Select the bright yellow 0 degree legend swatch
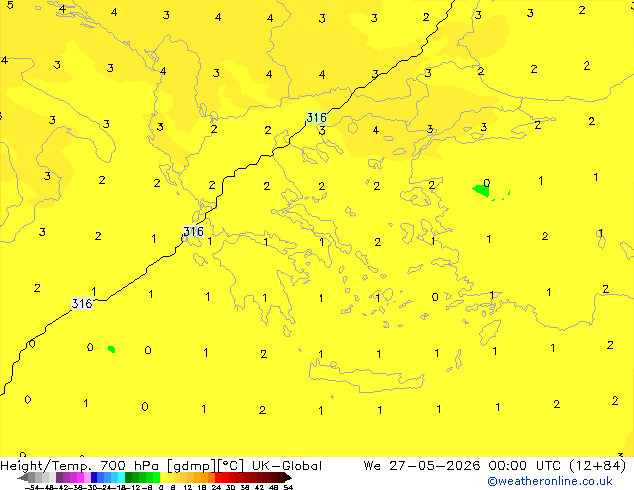This screenshot has width=634, height=490. pos(163,477)
